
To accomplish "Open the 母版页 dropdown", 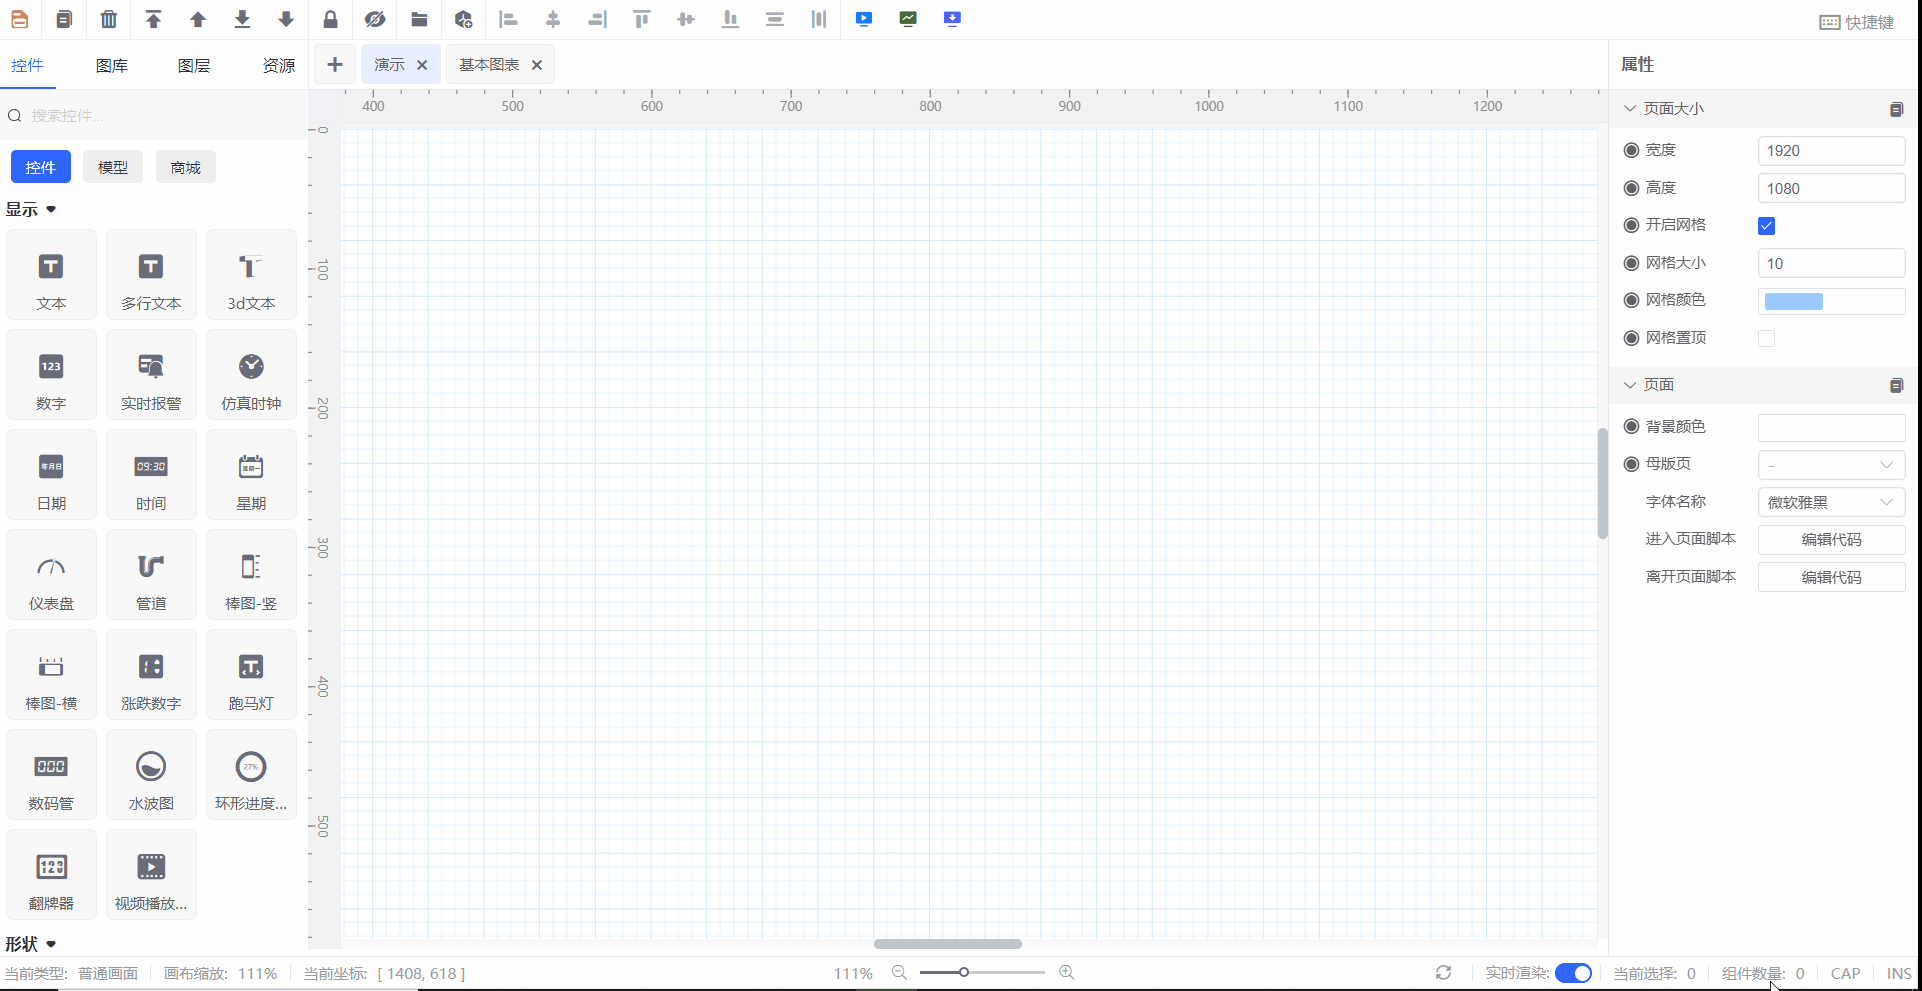I will 1830,465.
